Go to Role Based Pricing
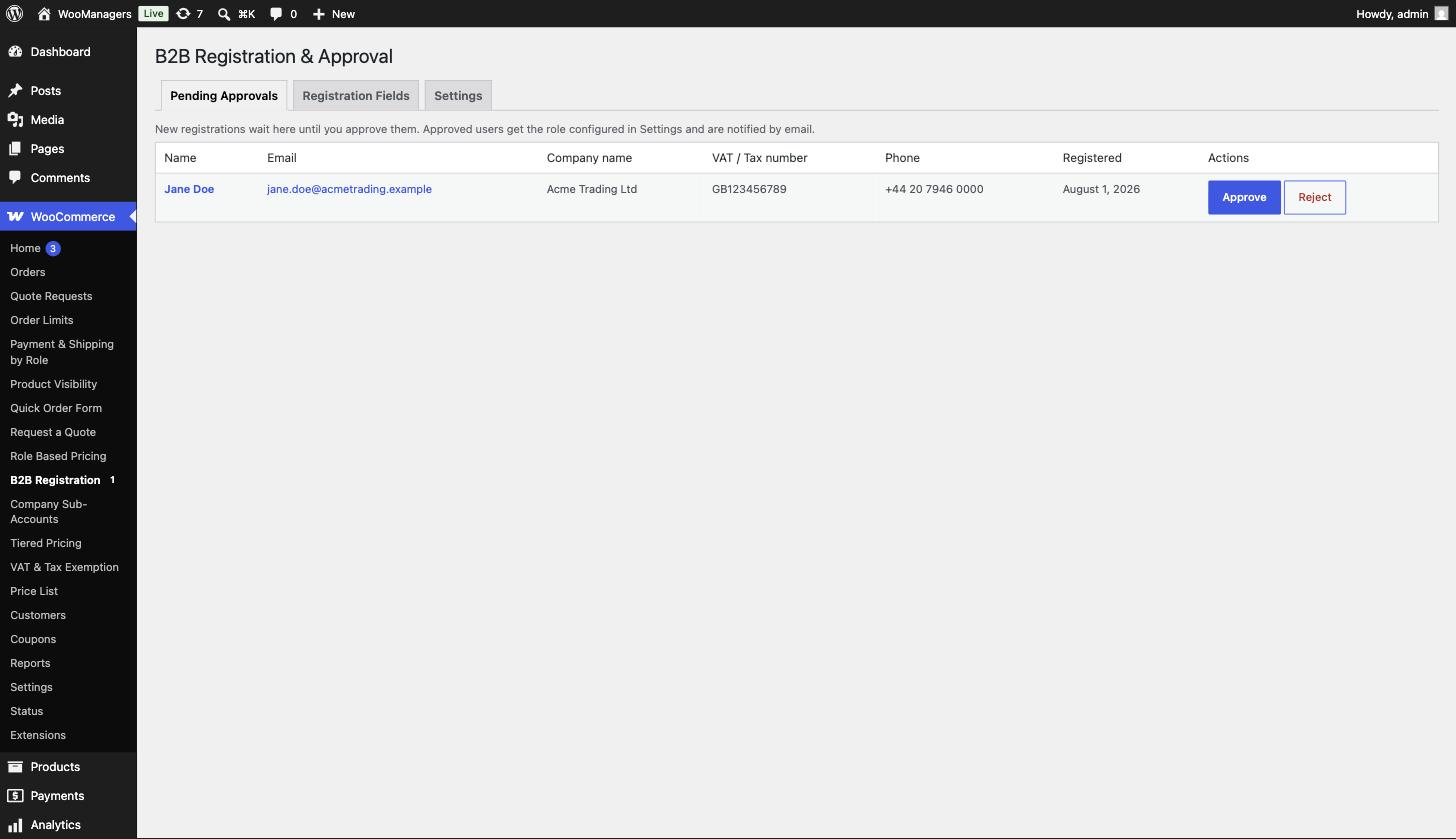The image size is (1456, 839). click(58, 456)
